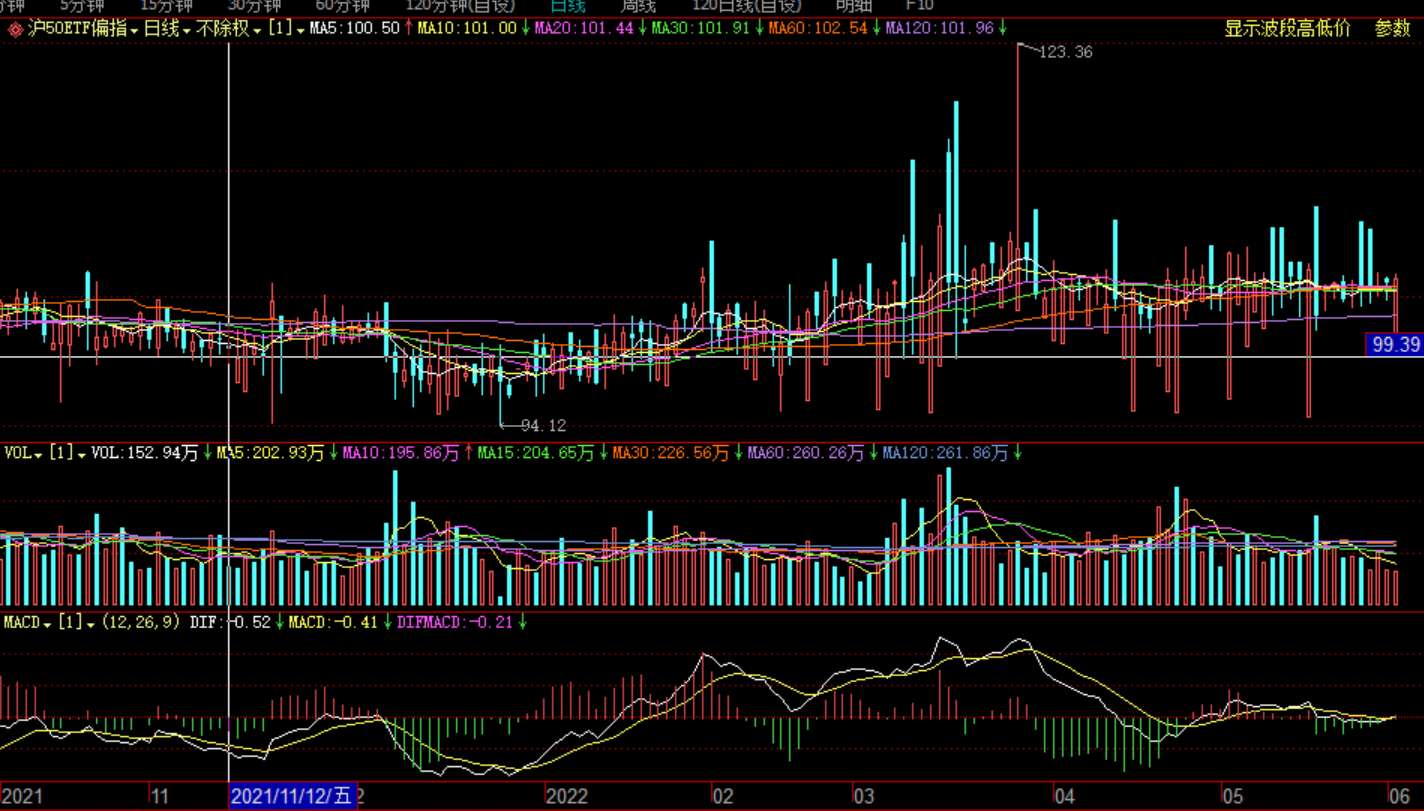Open the 沪50ETF偏指 indicator dropdown
The image size is (1424, 811).
[x=134, y=30]
